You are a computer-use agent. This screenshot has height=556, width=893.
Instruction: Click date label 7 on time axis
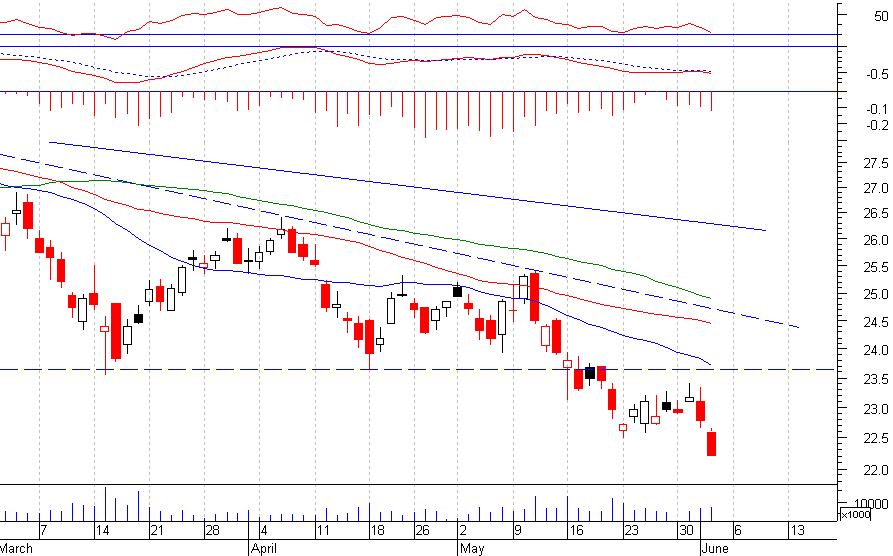point(43,531)
